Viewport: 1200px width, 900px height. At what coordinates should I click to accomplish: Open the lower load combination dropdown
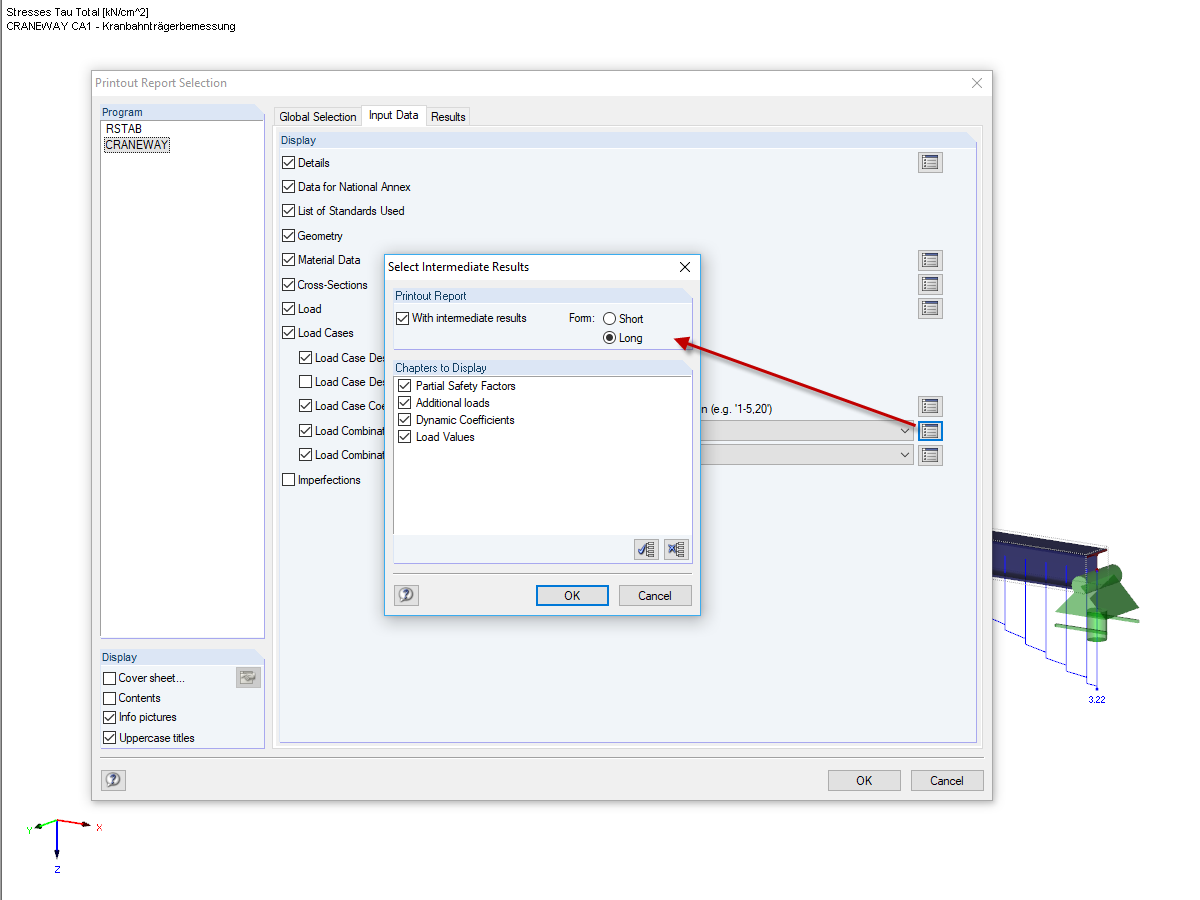(x=905, y=455)
